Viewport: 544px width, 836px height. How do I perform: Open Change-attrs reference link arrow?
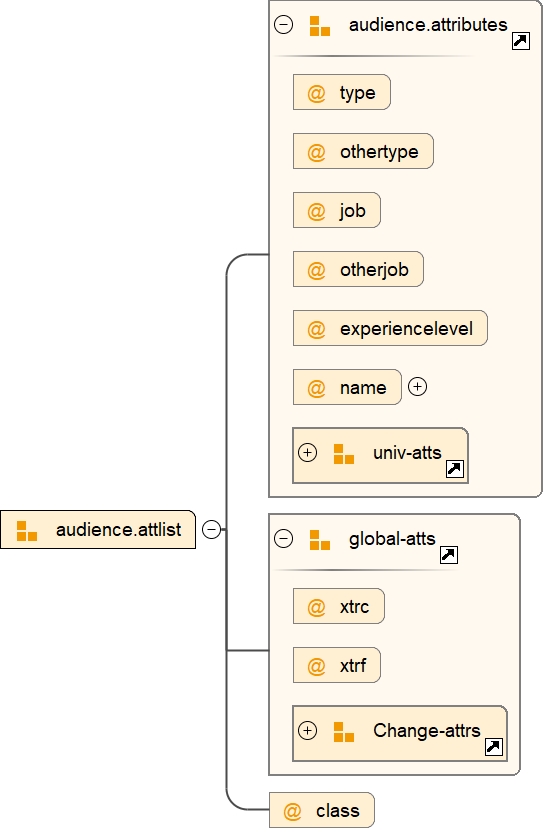[494, 747]
